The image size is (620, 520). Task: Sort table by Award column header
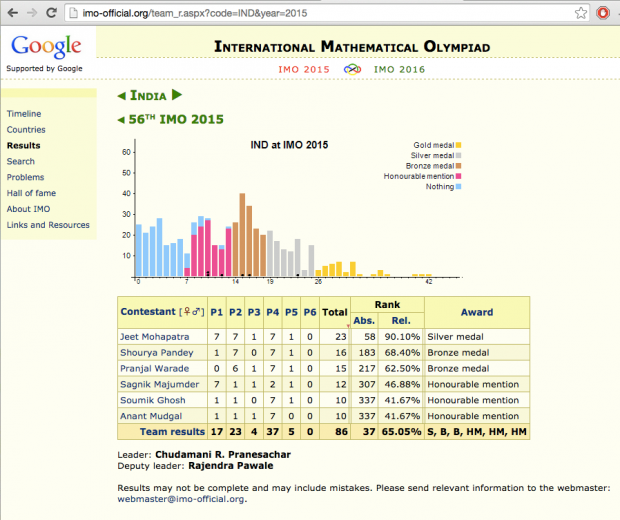click(476, 312)
